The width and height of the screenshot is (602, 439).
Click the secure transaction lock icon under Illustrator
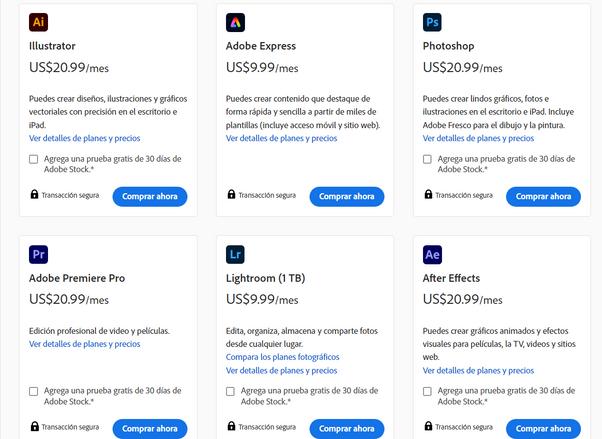pyautogui.click(x=34, y=195)
